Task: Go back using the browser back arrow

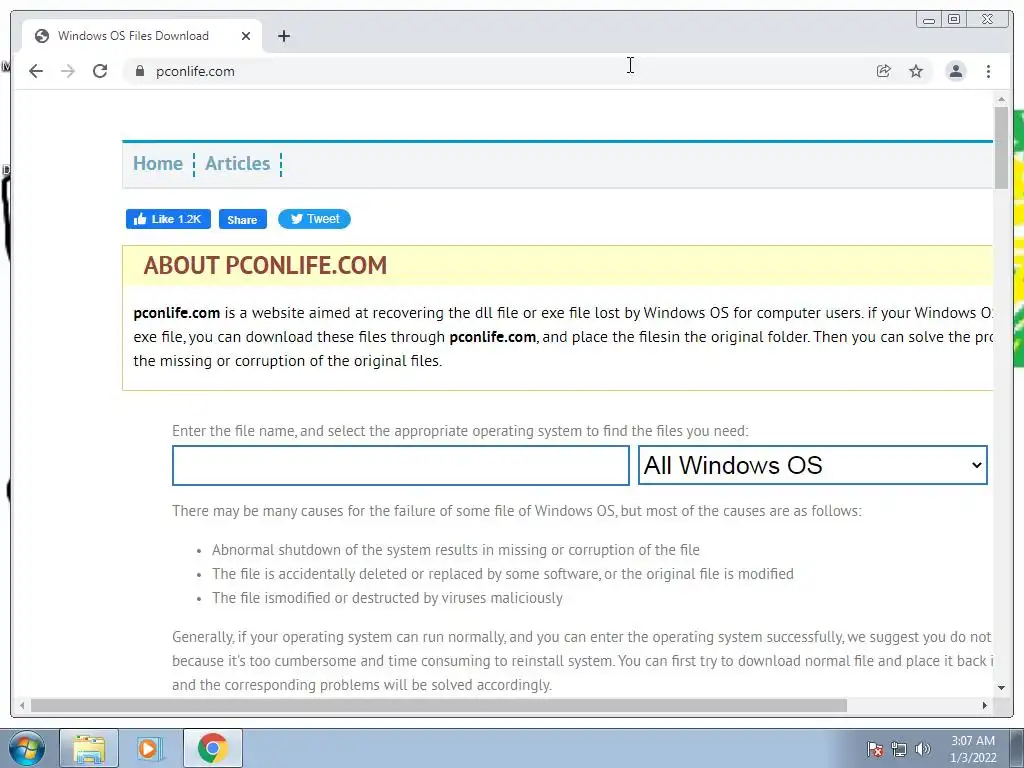Action: coord(36,71)
